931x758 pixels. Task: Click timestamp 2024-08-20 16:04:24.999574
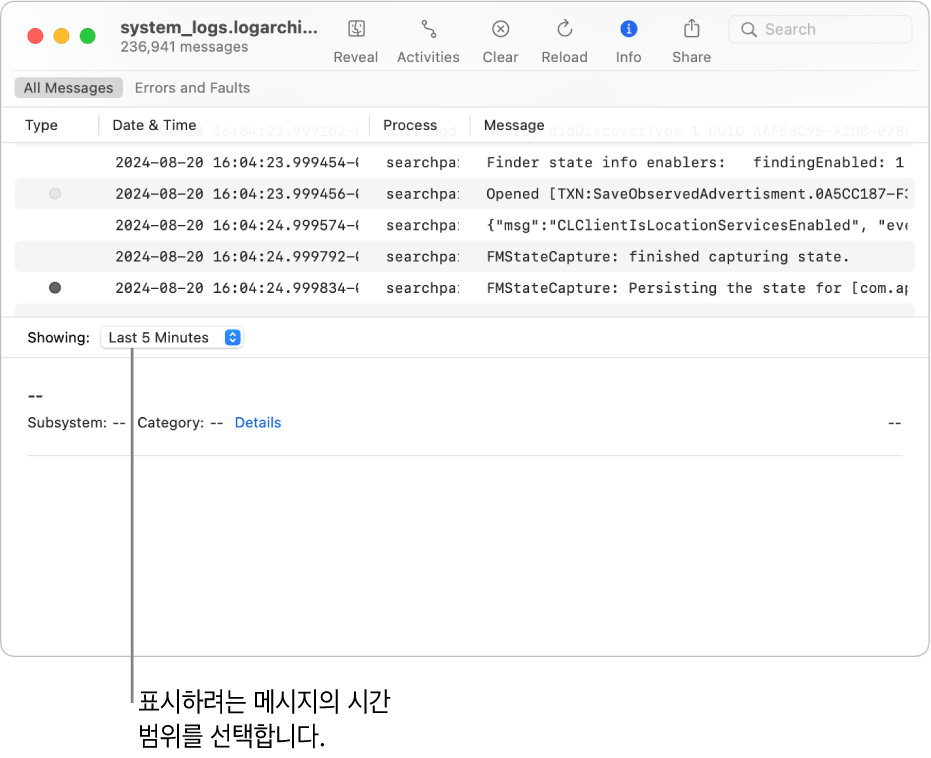237,226
